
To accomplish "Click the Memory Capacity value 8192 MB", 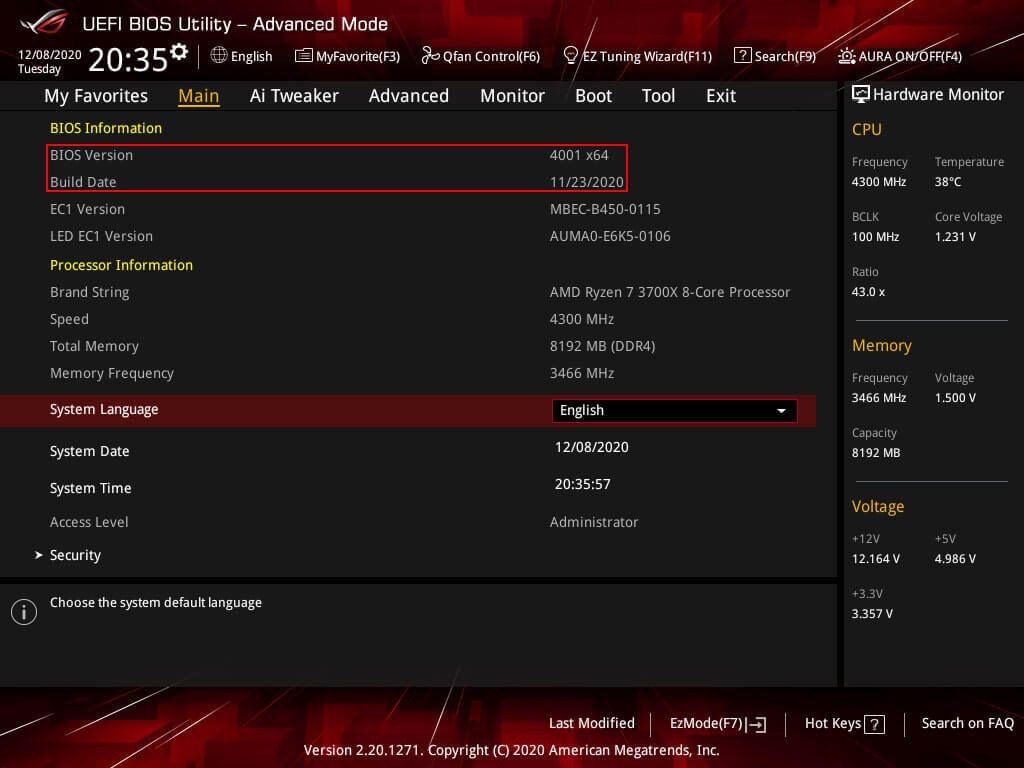I will 876,453.
